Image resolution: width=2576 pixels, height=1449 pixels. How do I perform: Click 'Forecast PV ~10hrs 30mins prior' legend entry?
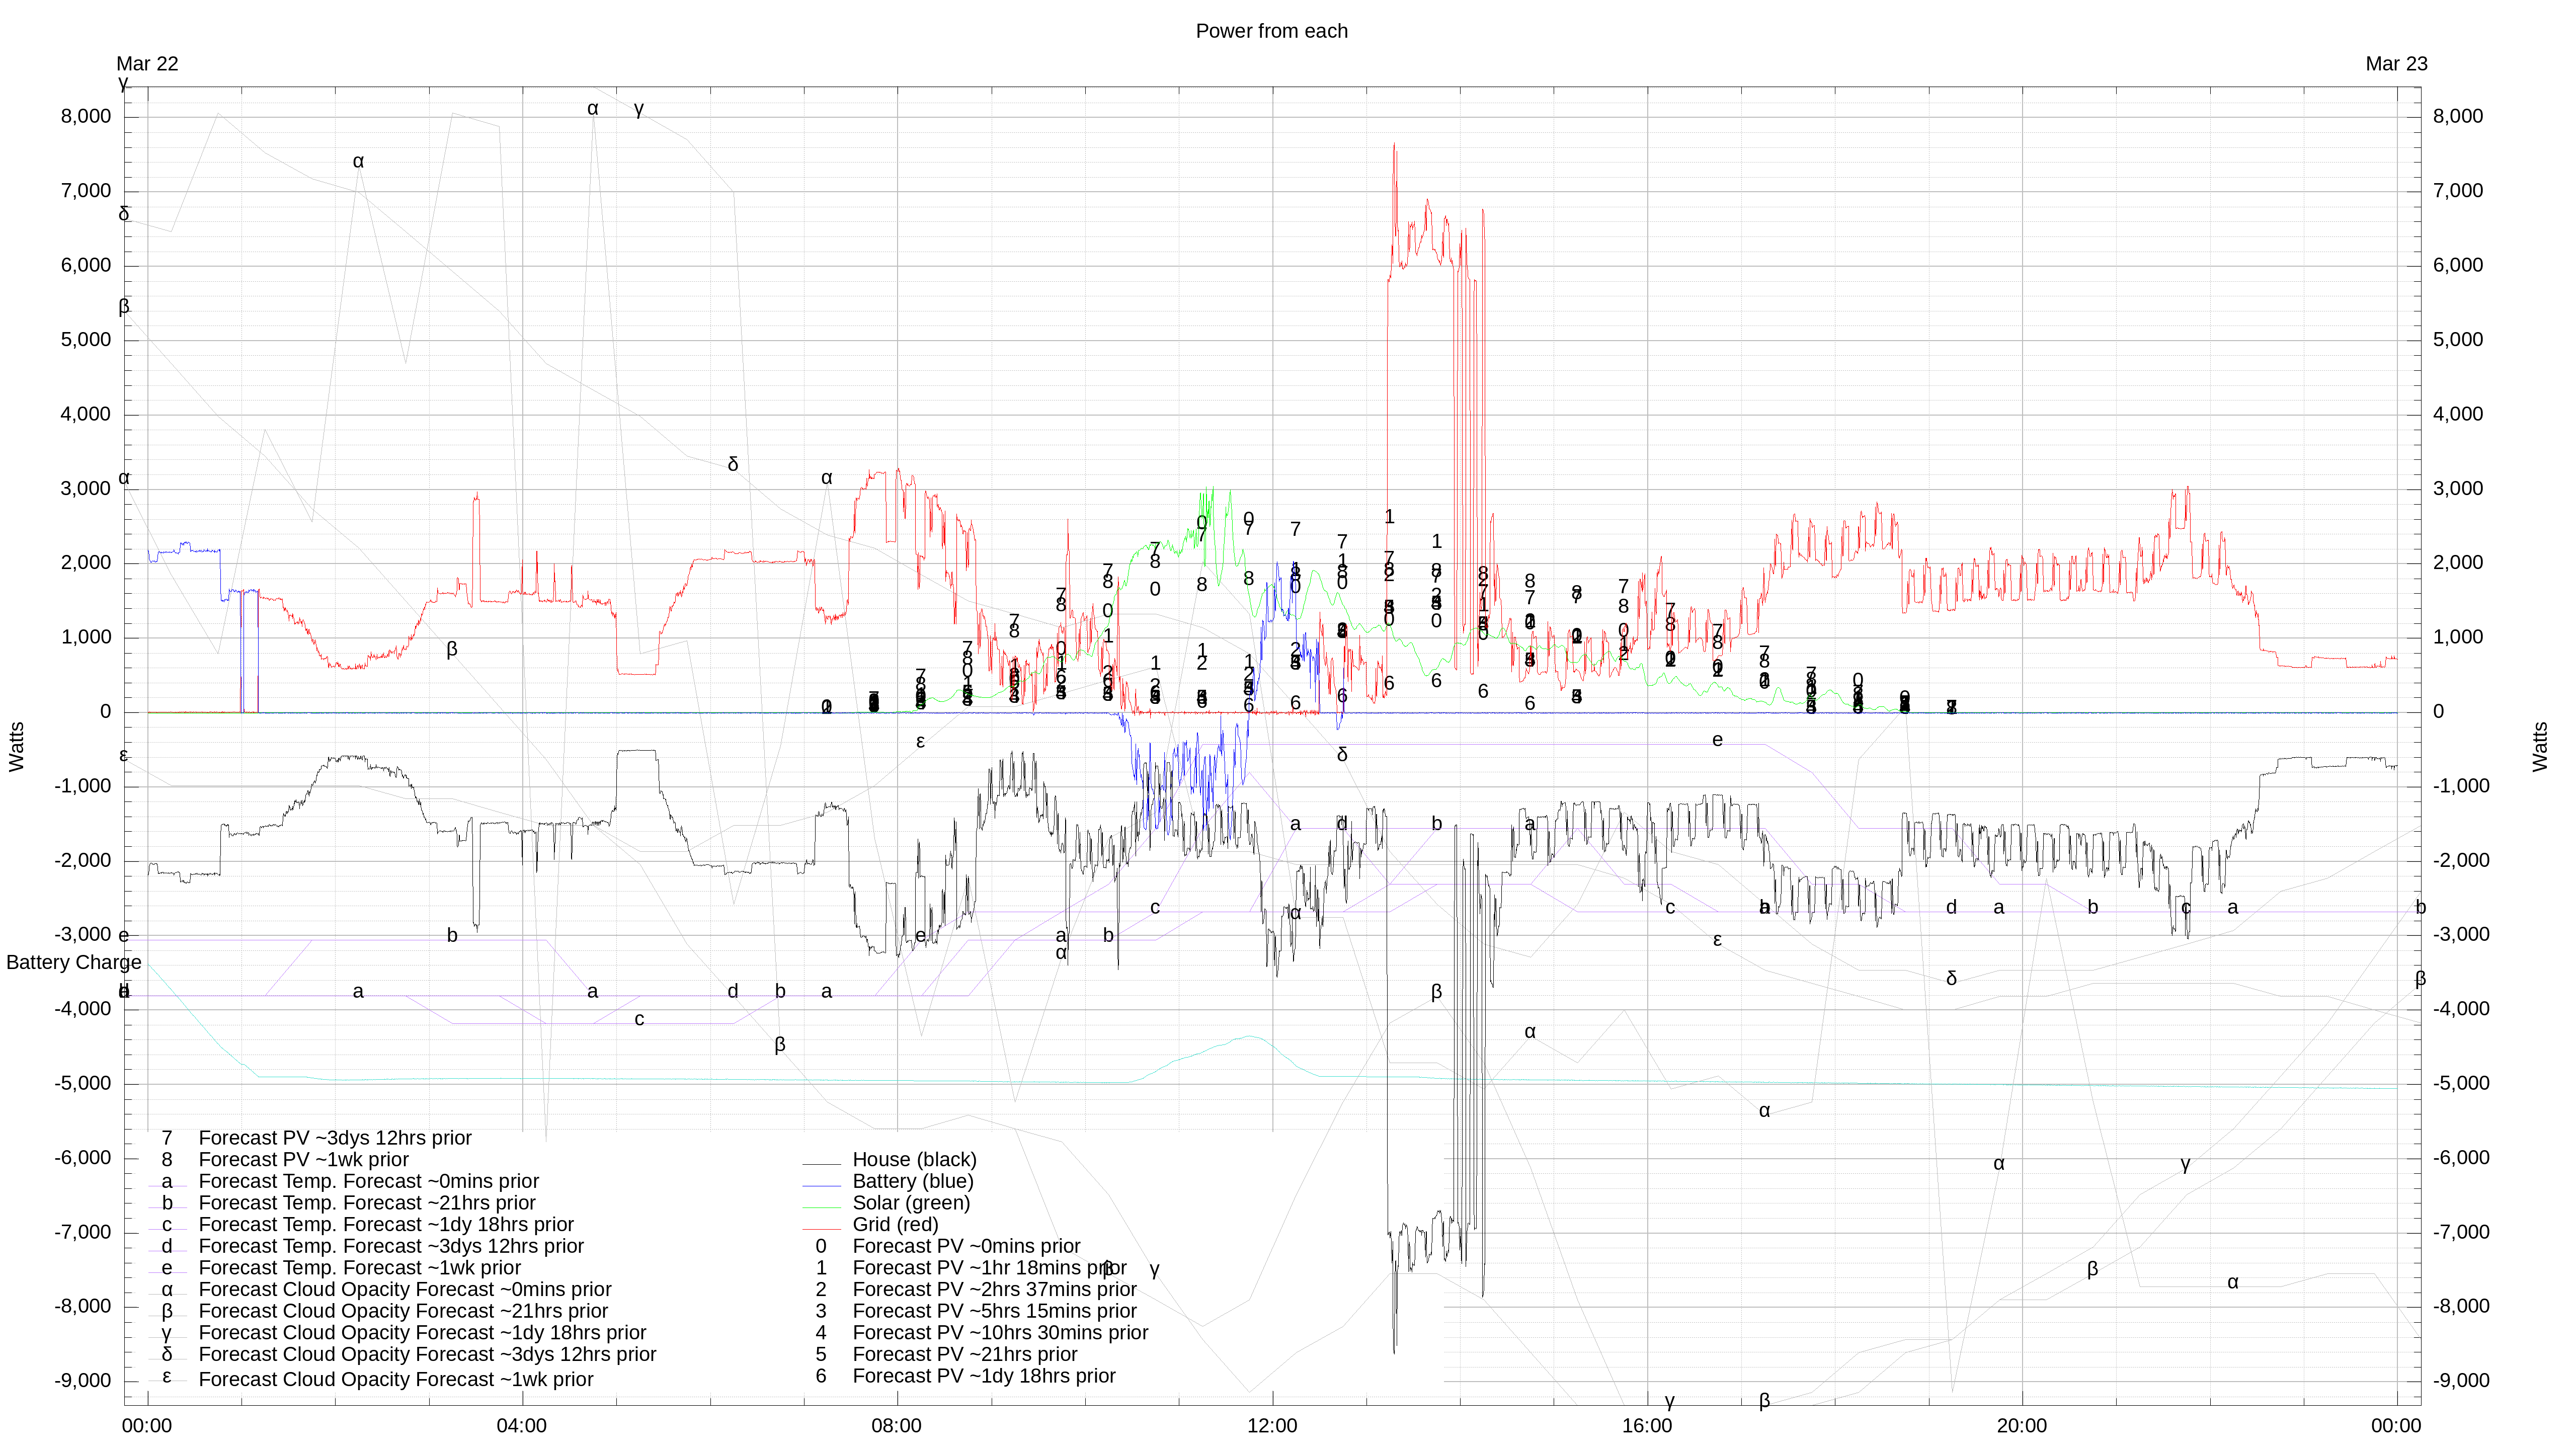pyautogui.click(x=1000, y=1333)
